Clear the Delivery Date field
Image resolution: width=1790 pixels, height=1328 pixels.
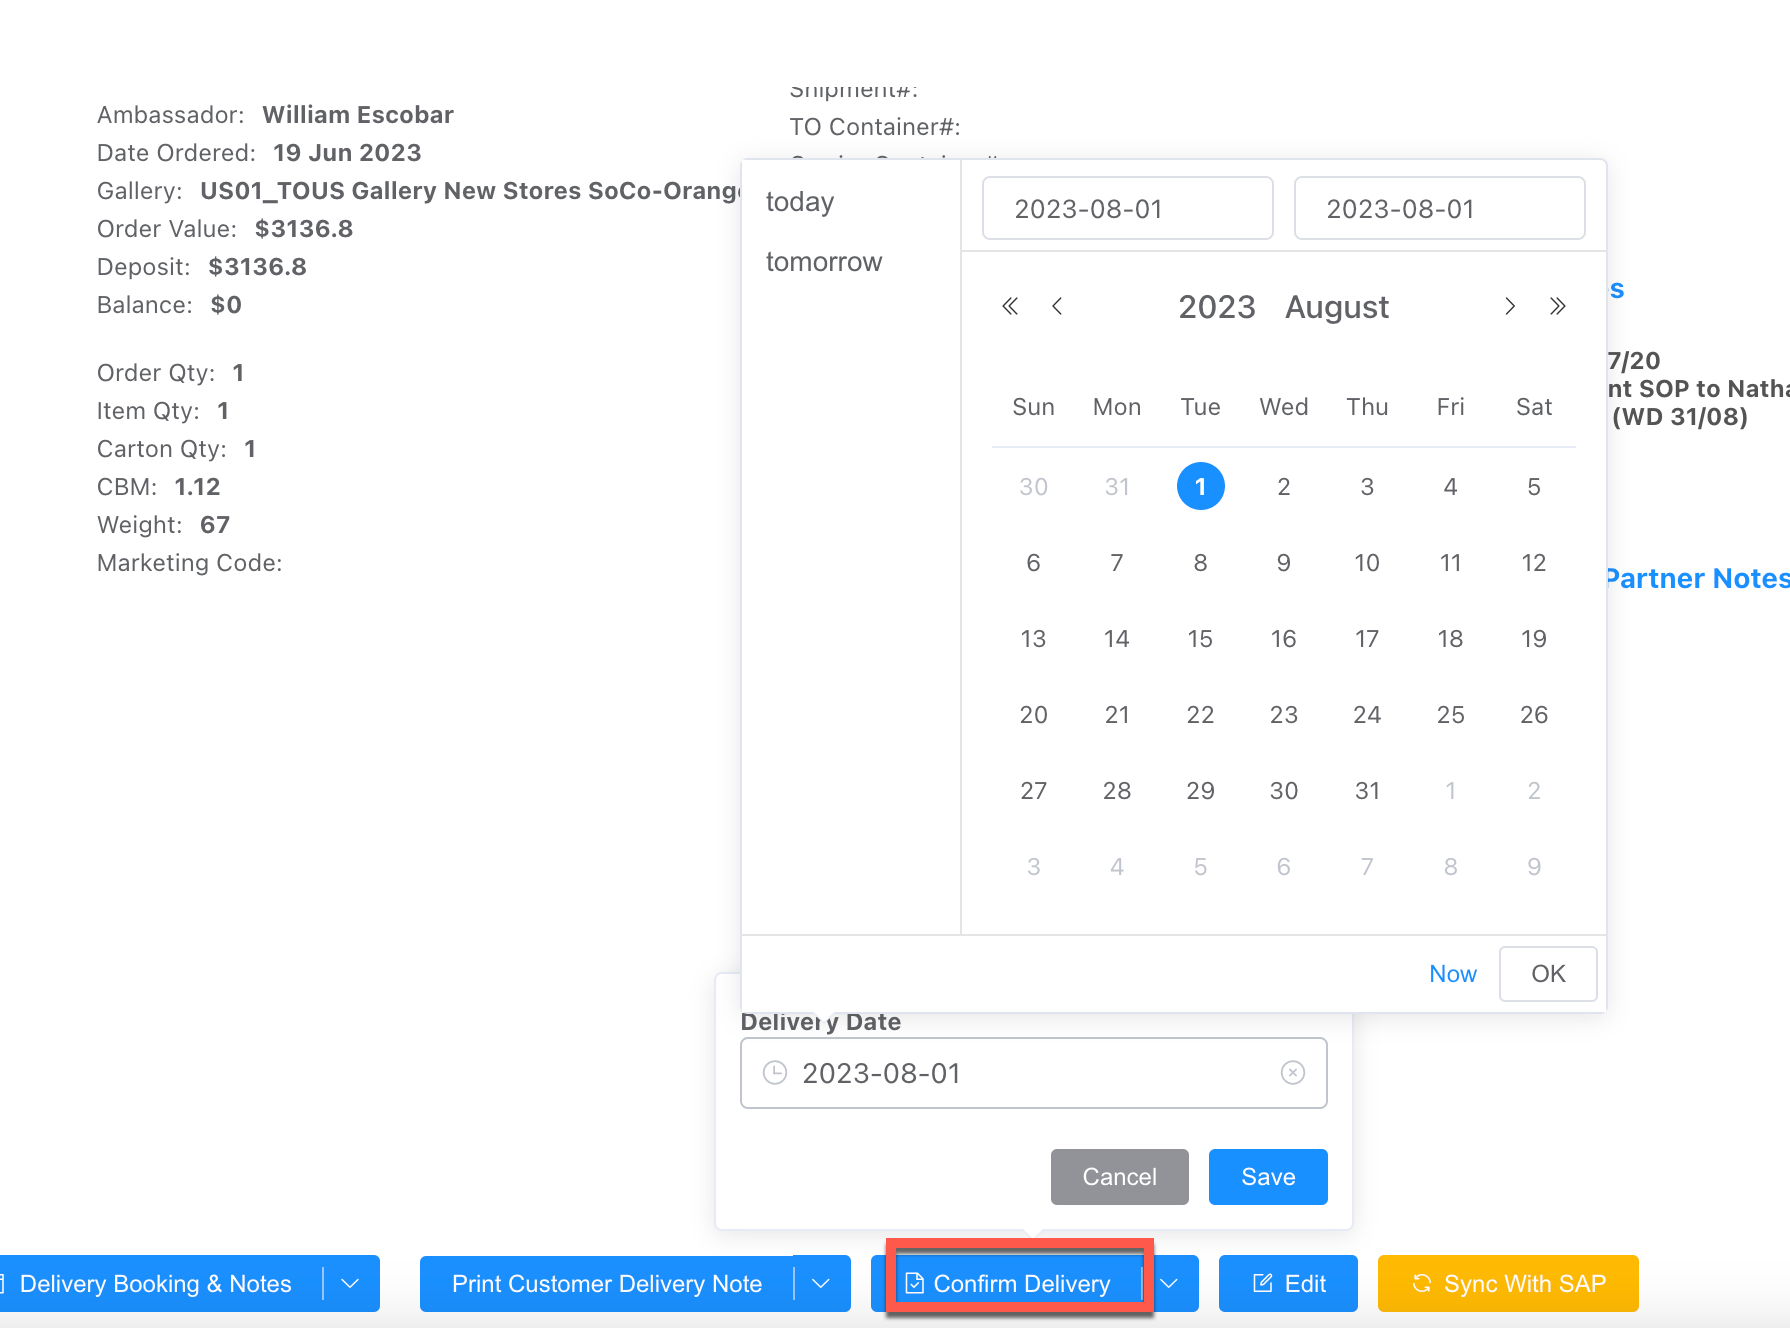pos(1292,1073)
